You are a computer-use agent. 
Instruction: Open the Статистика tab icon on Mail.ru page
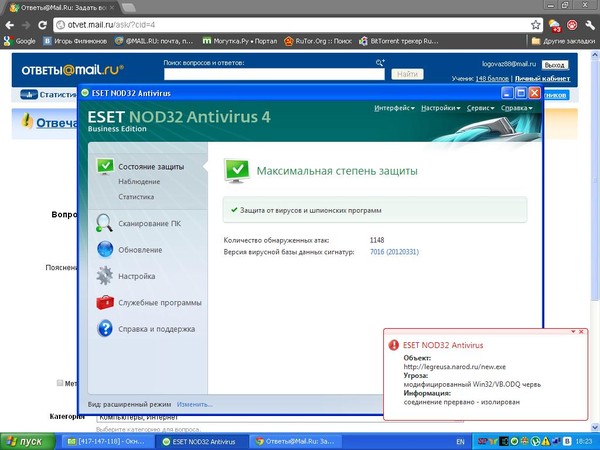click(29, 94)
